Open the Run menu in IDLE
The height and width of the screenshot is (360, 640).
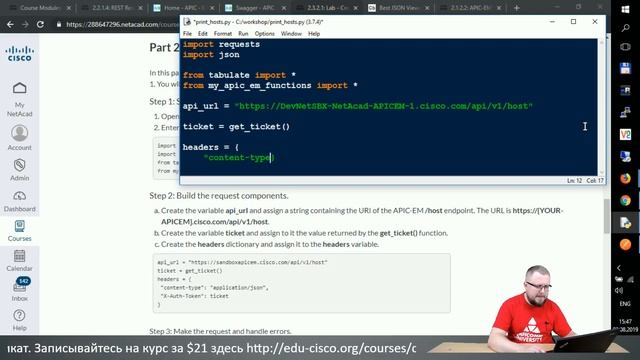click(243, 33)
